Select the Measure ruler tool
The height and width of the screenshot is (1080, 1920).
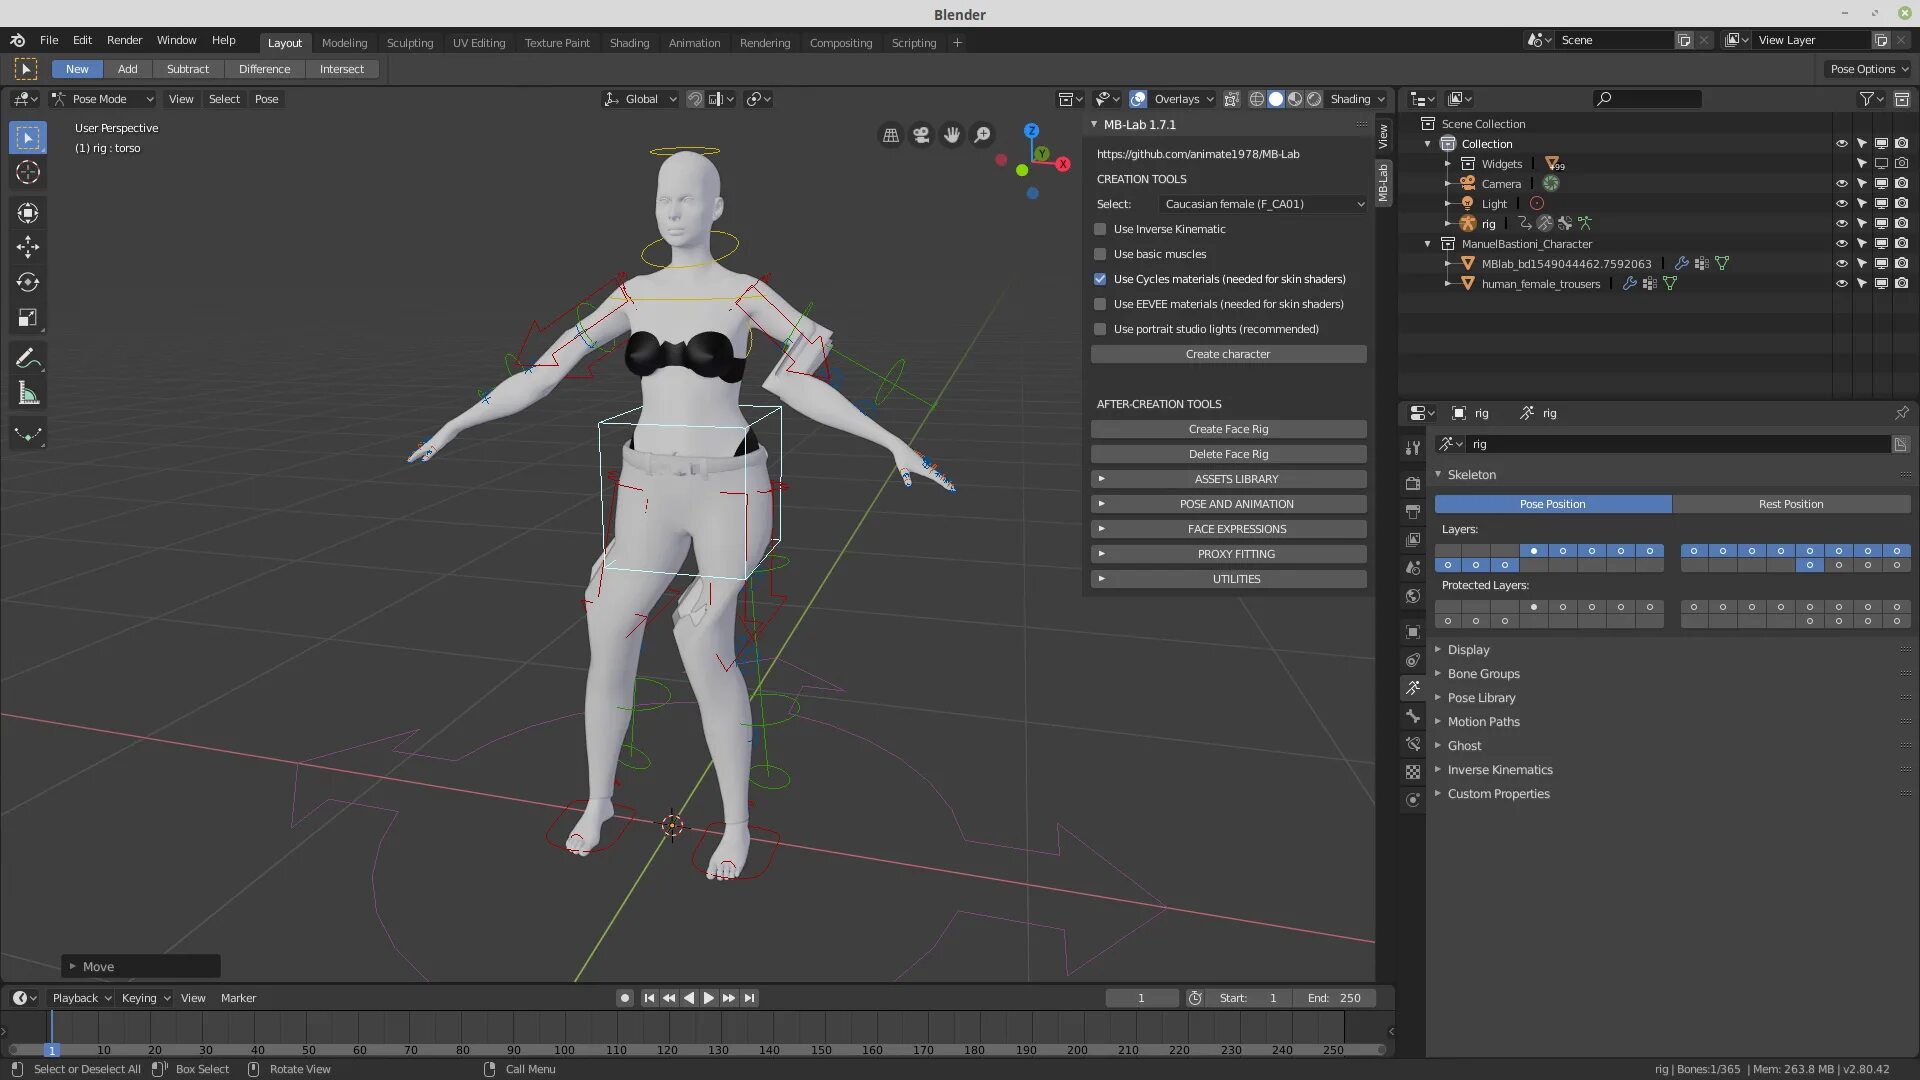pos(28,394)
